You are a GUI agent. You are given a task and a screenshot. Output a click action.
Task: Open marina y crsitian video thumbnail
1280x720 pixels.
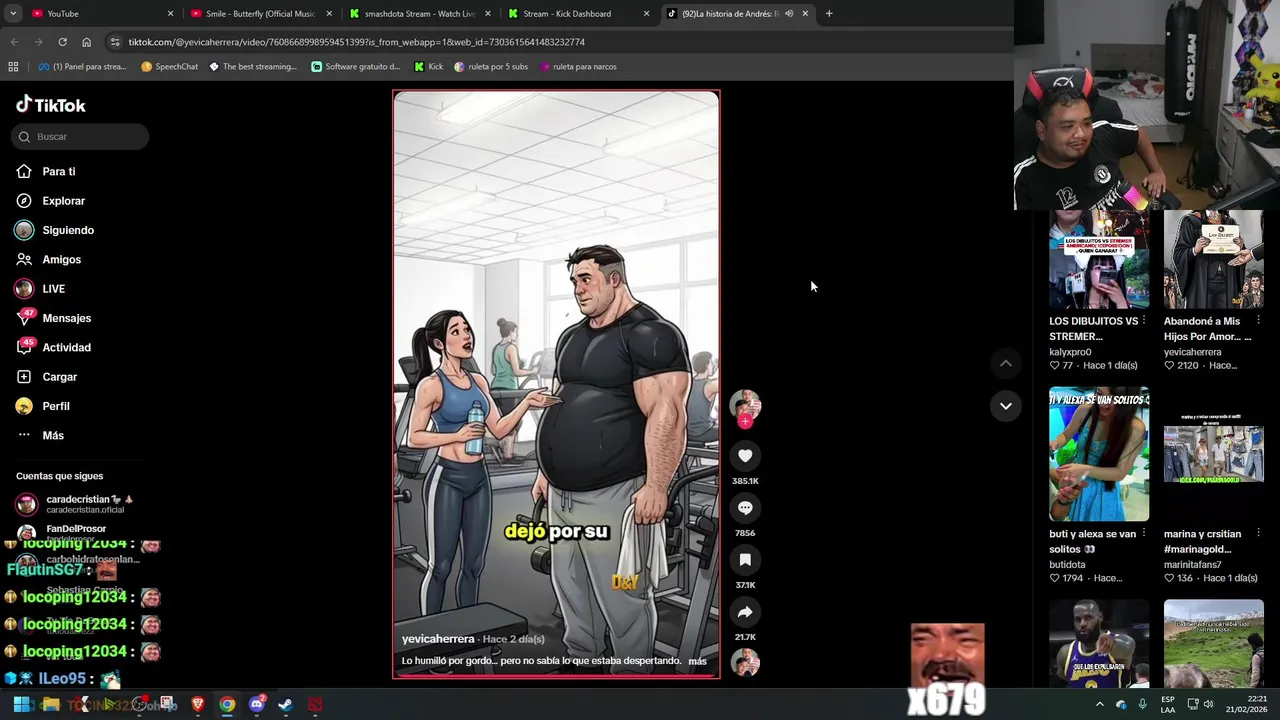pos(1213,454)
